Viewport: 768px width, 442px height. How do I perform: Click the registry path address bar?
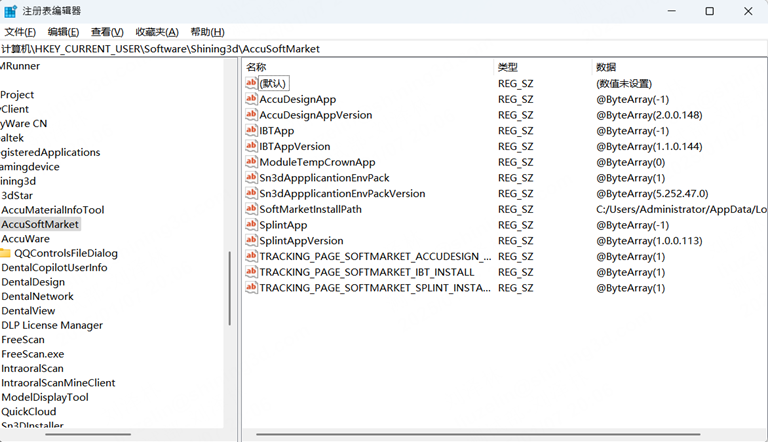point(384,49)
